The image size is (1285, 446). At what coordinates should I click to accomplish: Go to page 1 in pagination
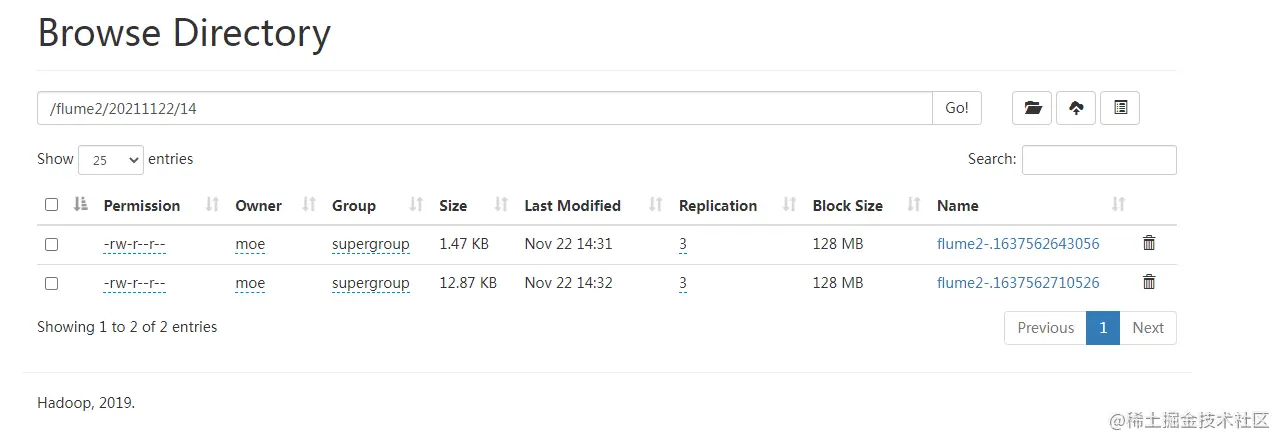click(x=1102, y=328)
